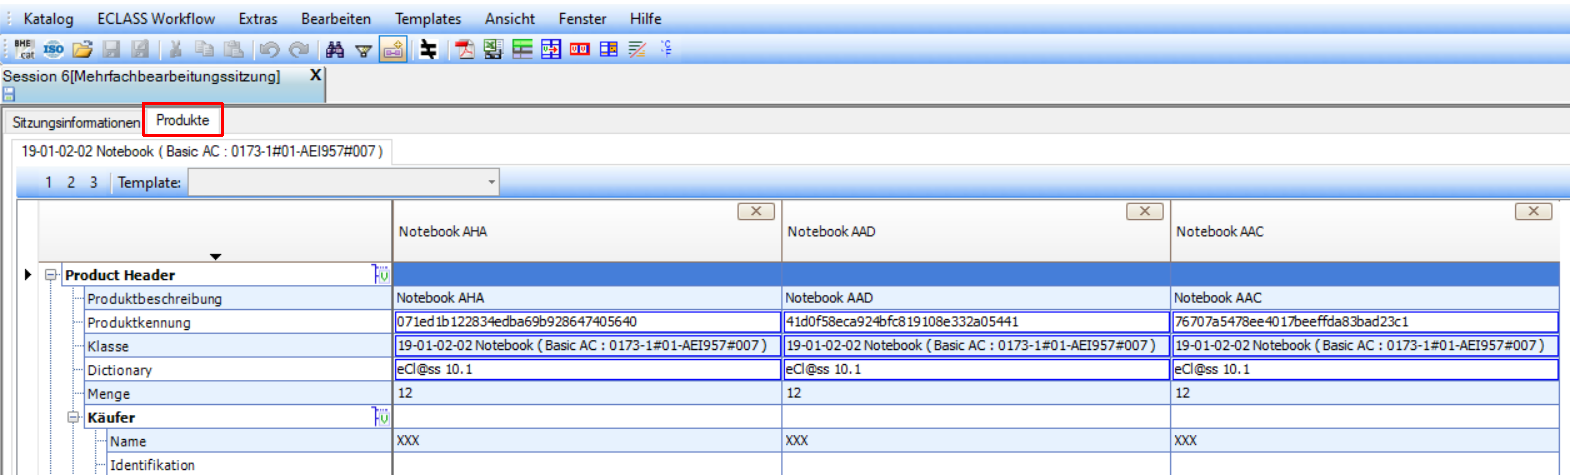Screen dimensions: 1570x475
Task: Collapse the Product Header node
Action: (x=51, y=275)
